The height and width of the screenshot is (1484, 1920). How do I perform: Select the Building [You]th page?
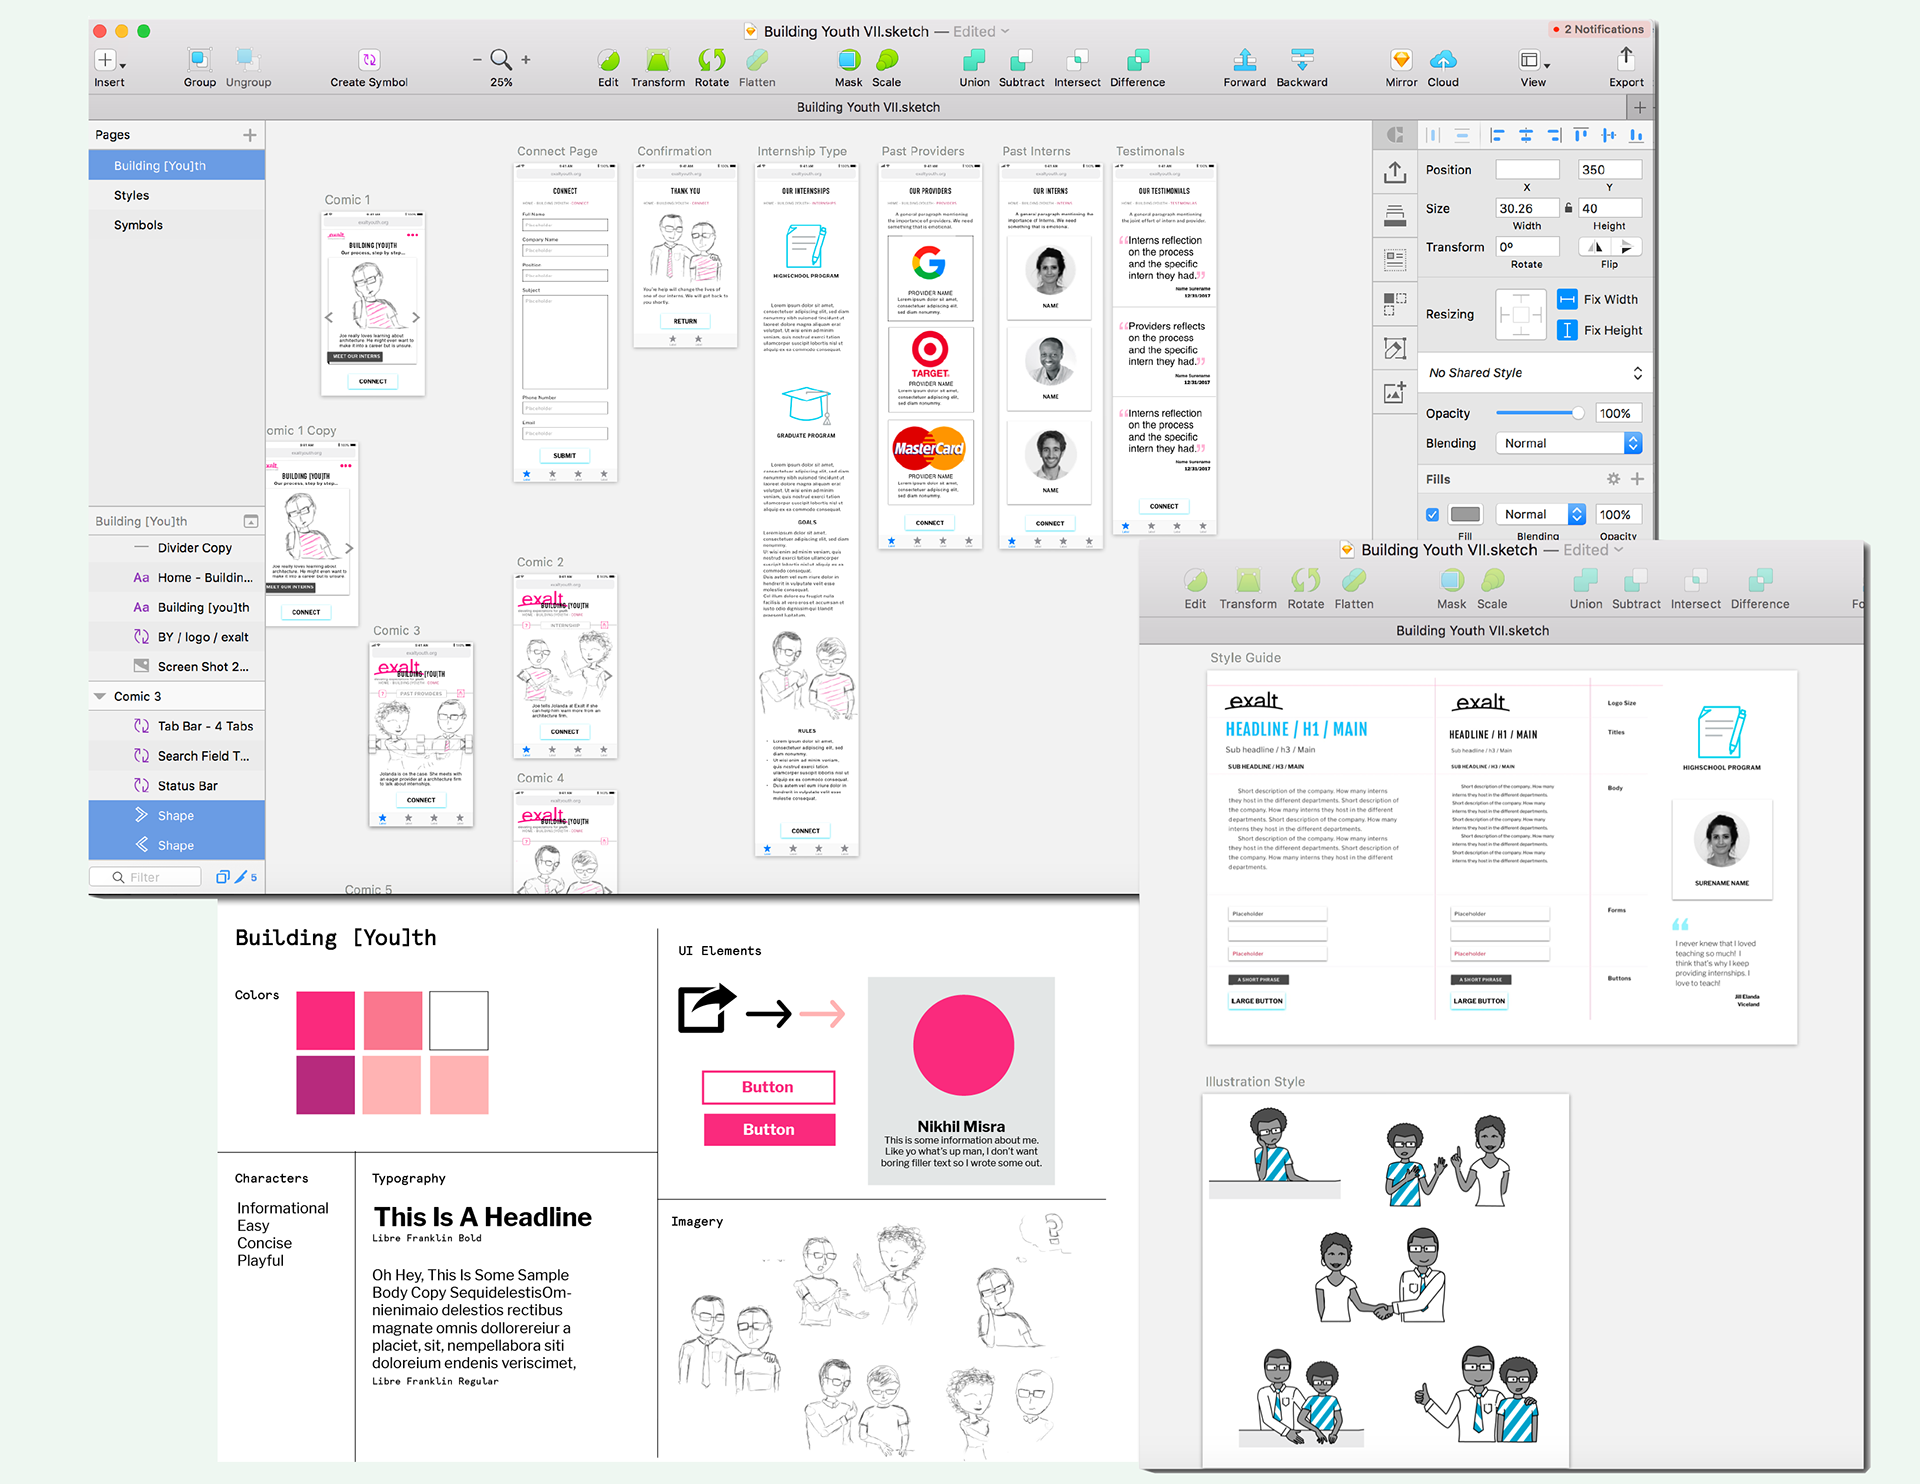click(177, 165)
